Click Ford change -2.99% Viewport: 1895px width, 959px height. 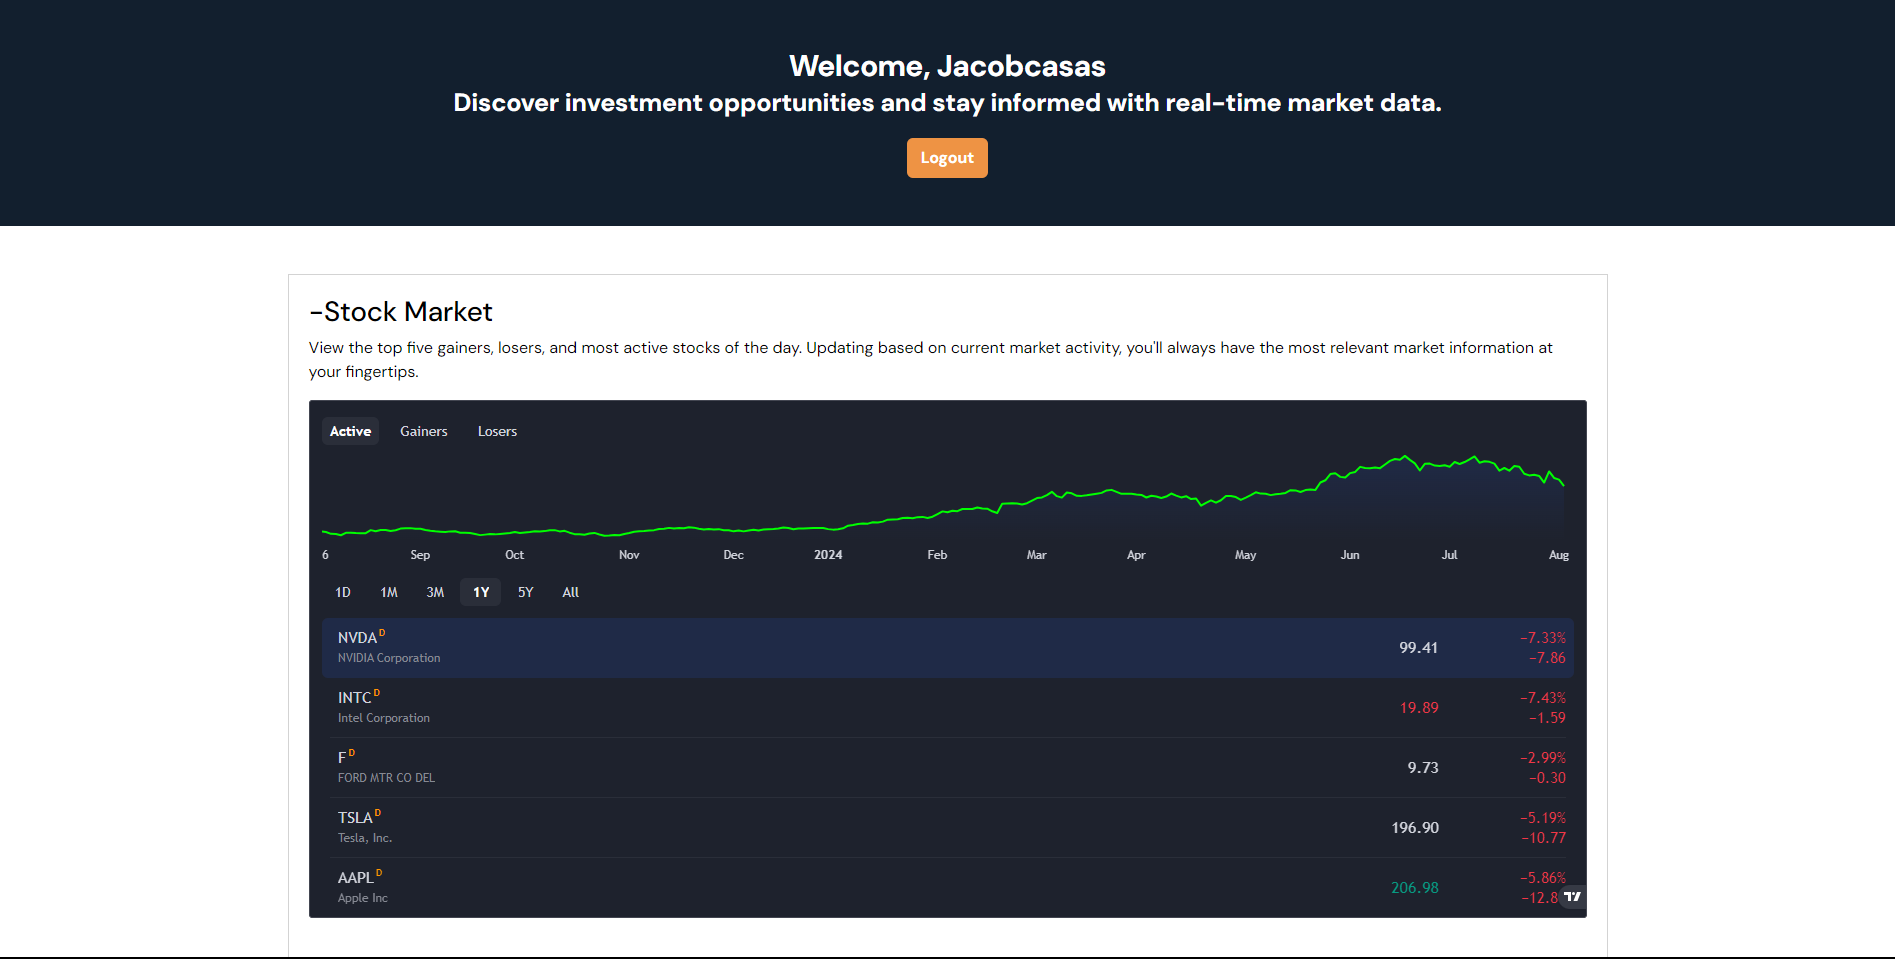coord(1543,758)
